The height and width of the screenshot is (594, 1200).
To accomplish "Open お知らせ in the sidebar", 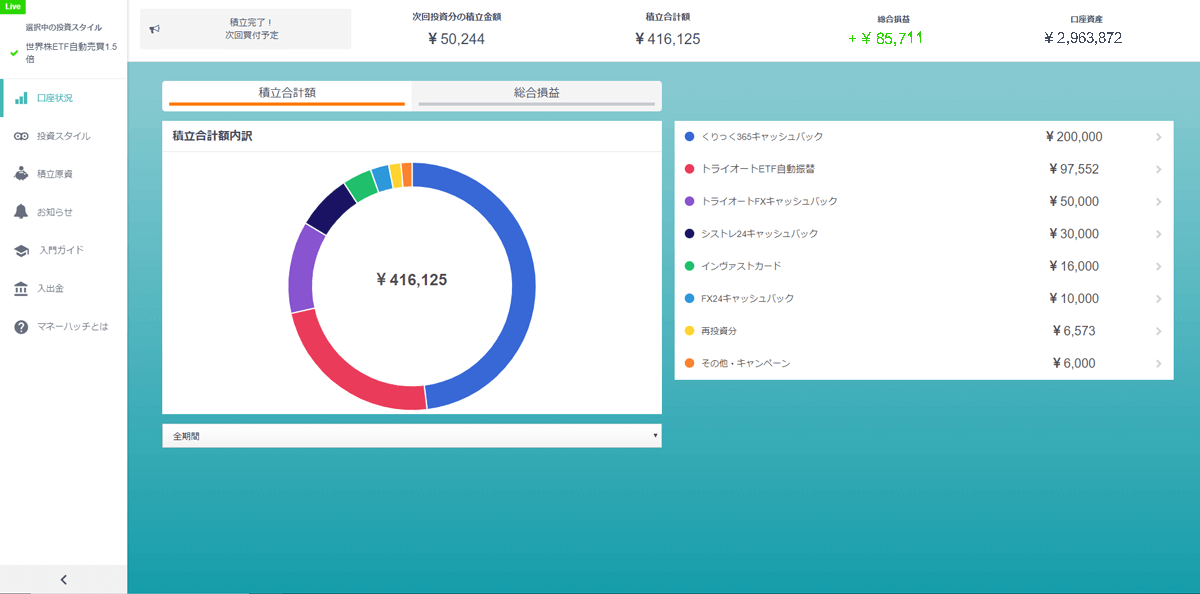I will click(63, 212).
